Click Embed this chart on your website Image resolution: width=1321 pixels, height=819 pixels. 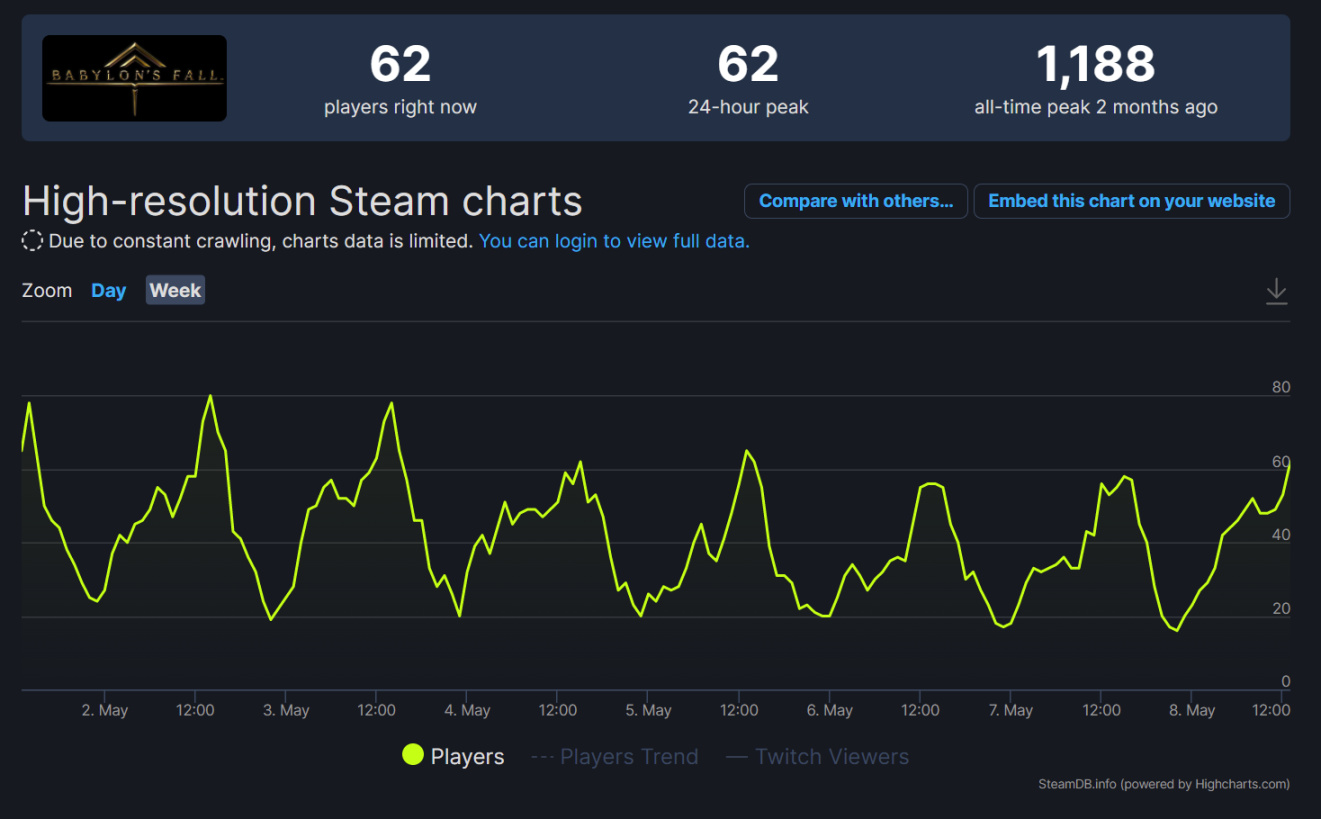(1132, 201)
